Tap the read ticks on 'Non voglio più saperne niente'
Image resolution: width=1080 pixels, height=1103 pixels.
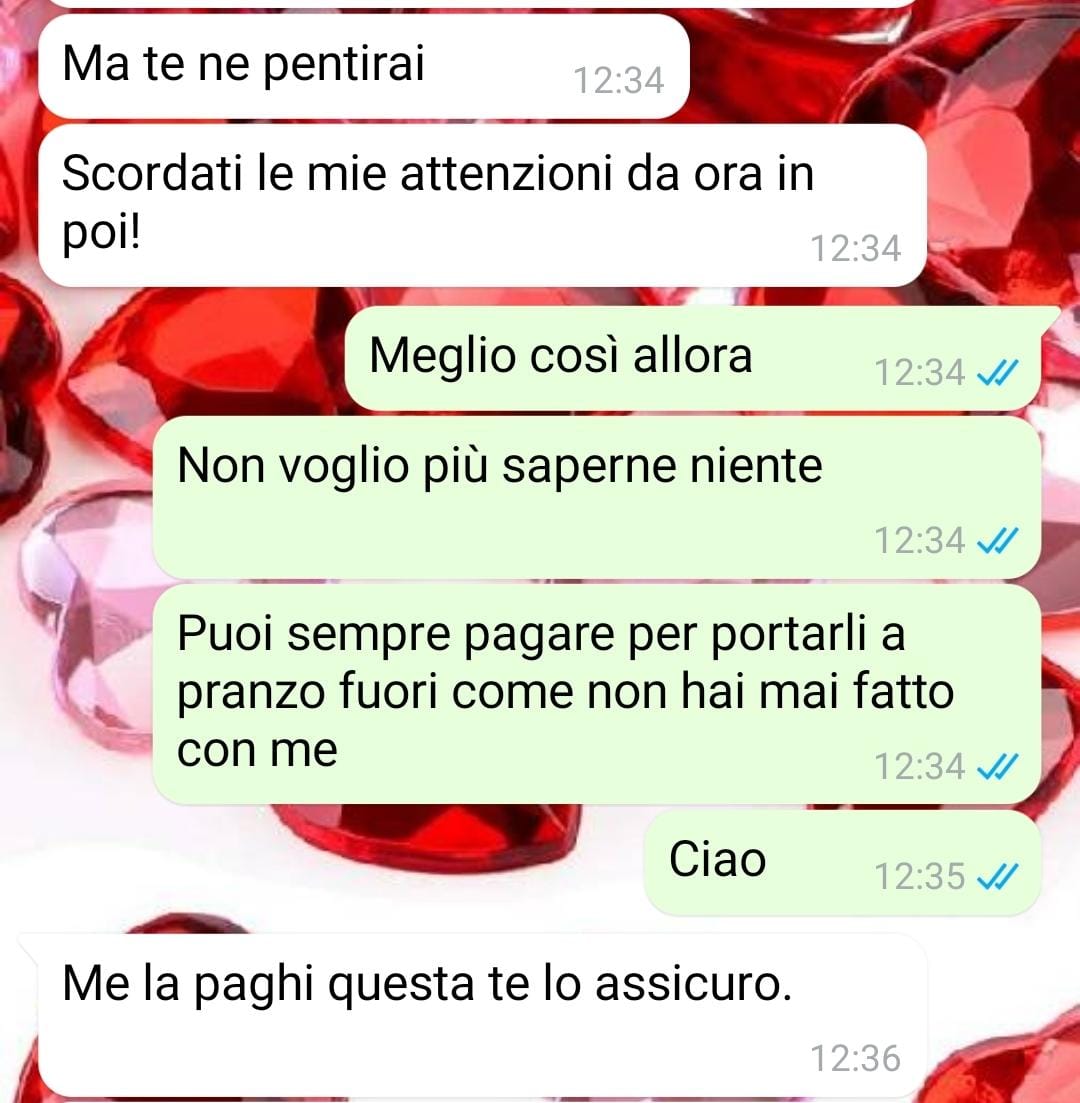[x=998, y=541]
